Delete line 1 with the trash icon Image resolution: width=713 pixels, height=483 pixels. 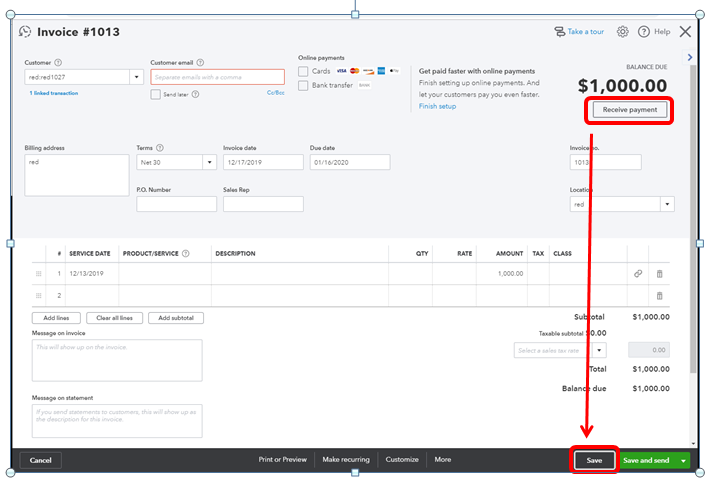(659, 274)
